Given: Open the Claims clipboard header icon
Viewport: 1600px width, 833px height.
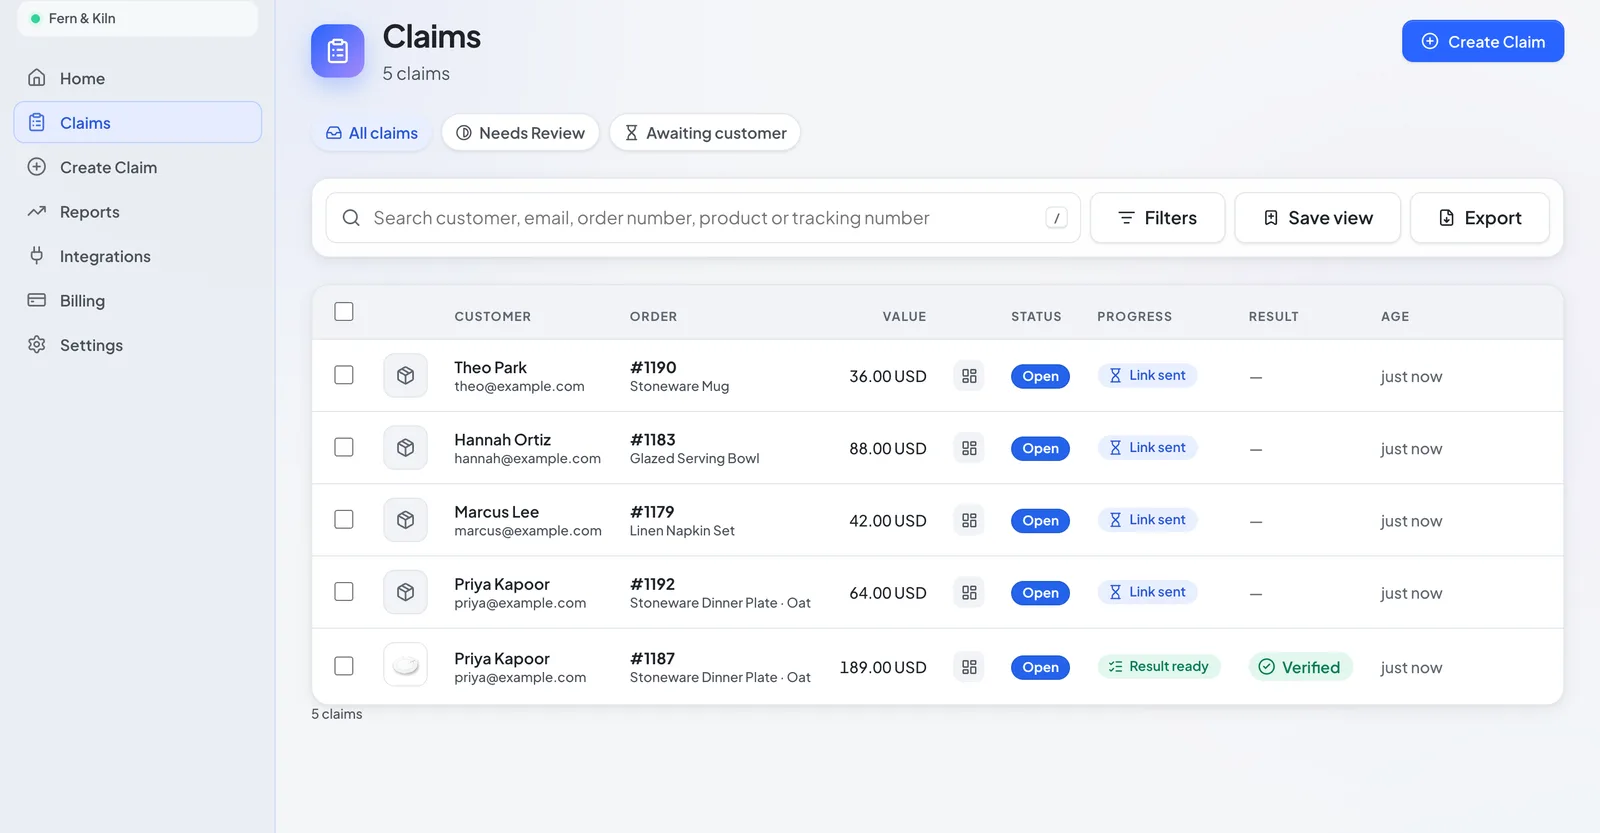Looking at the screenshot, I should tap(338, 51).
